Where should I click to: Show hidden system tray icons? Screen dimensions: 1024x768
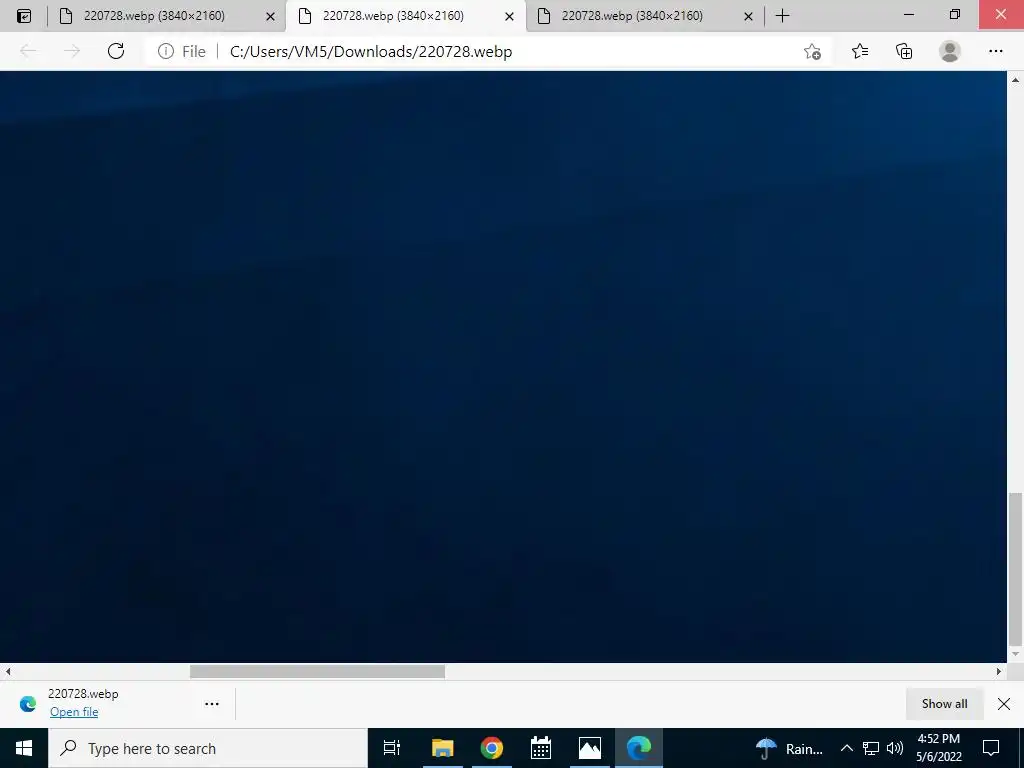[x=846, y=748]
